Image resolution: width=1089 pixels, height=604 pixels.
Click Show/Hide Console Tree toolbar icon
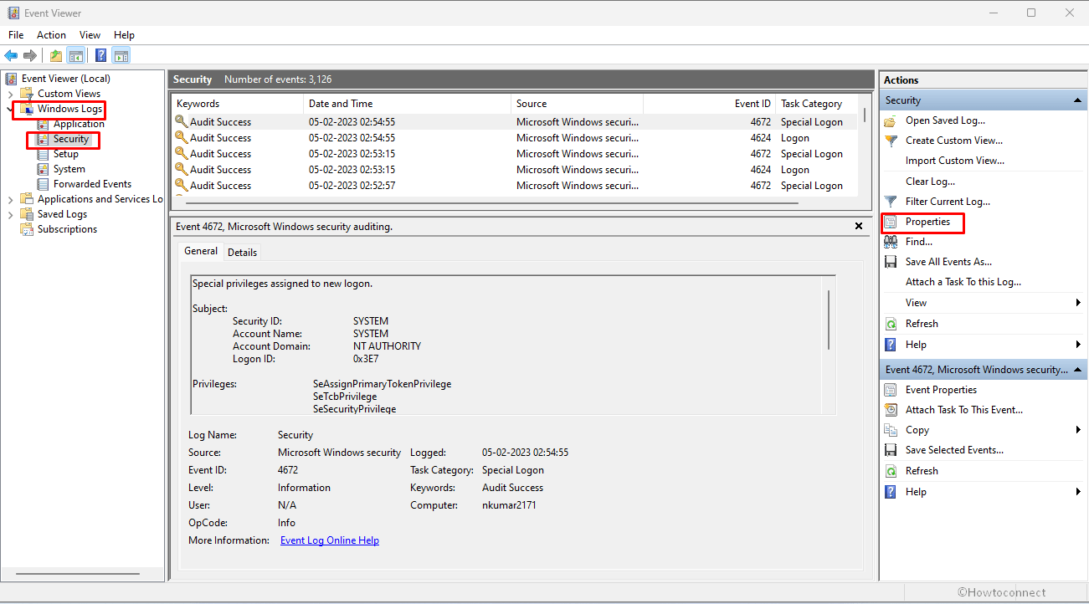76,56
